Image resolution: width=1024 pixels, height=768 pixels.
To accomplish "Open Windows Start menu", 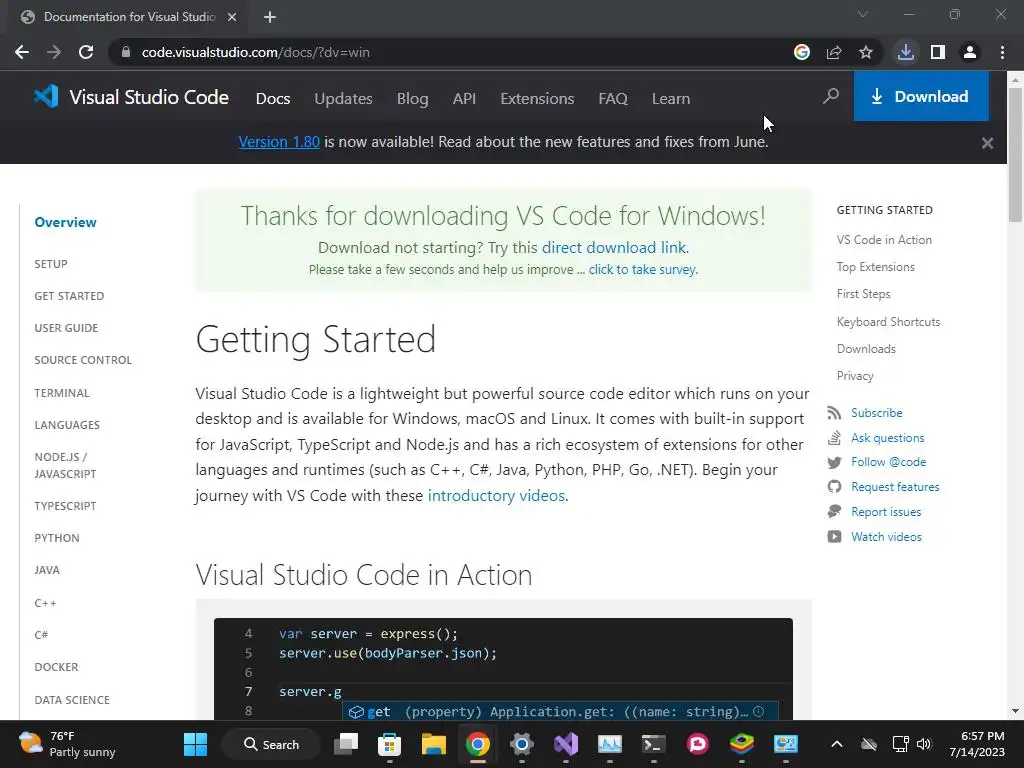I will click(195, 744).
